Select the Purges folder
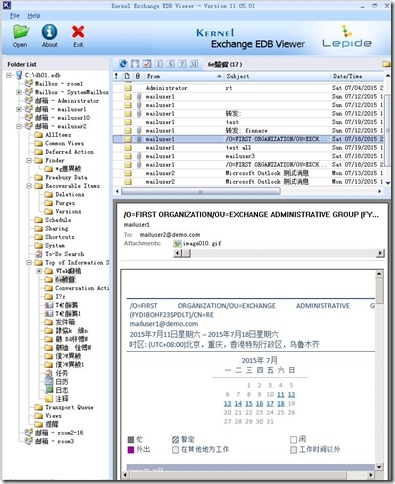Screen dimensions: 395x484 click(65, 203)
